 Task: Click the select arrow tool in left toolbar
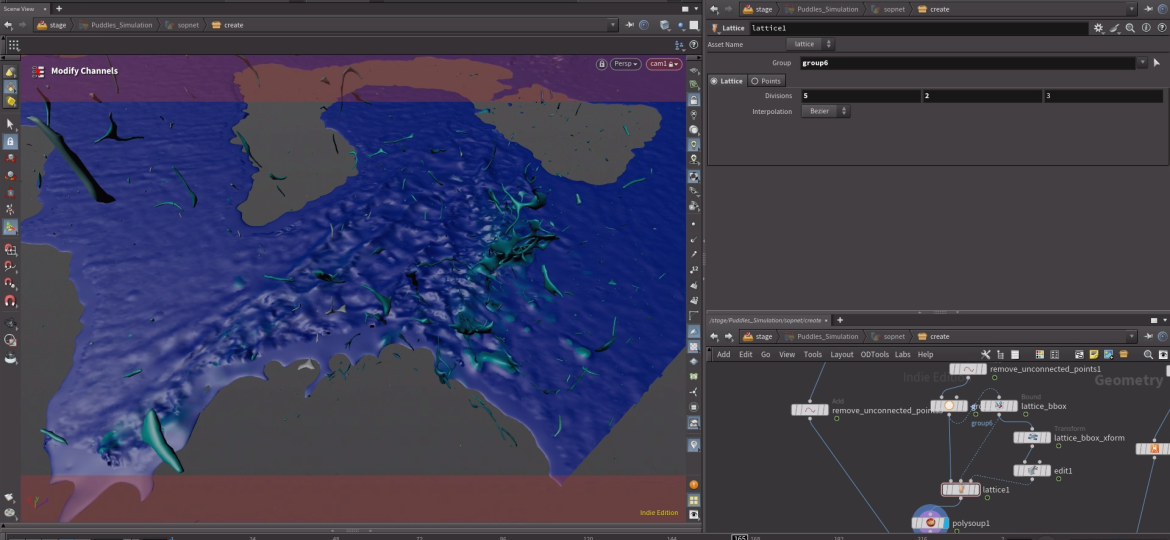[x=10, y=124]
